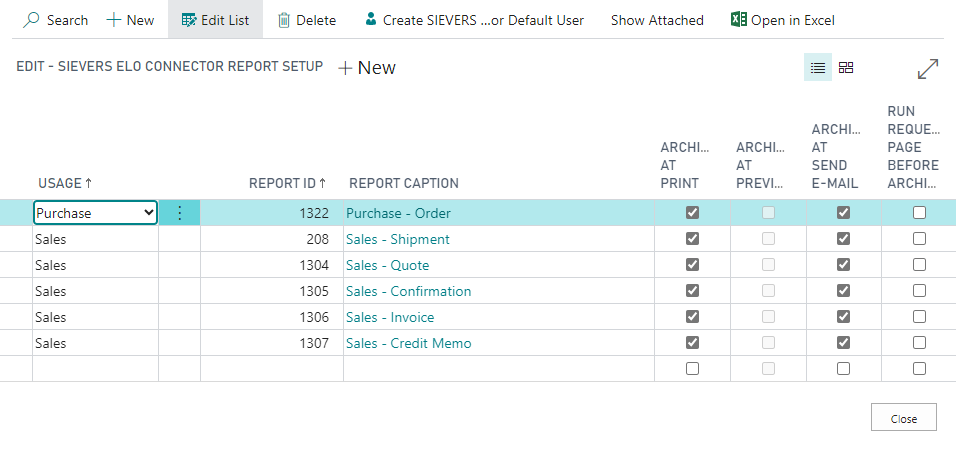Click the Search magnifier icon
The width and height of the screenshot is (956, 449).
(x=32, y=20)
